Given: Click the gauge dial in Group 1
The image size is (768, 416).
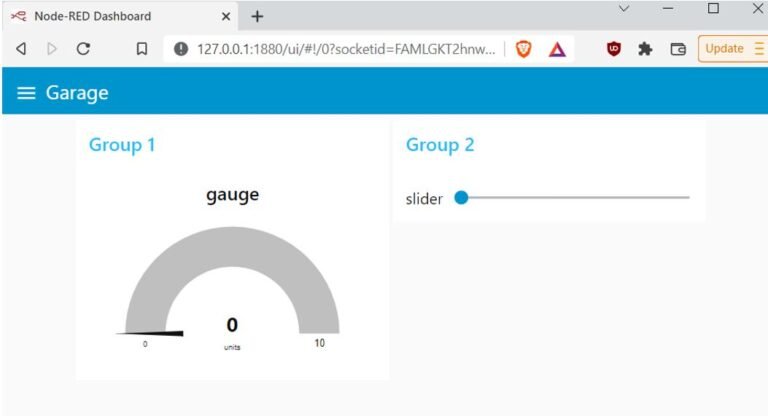Looking at the screenshot, I should [232, 281].
